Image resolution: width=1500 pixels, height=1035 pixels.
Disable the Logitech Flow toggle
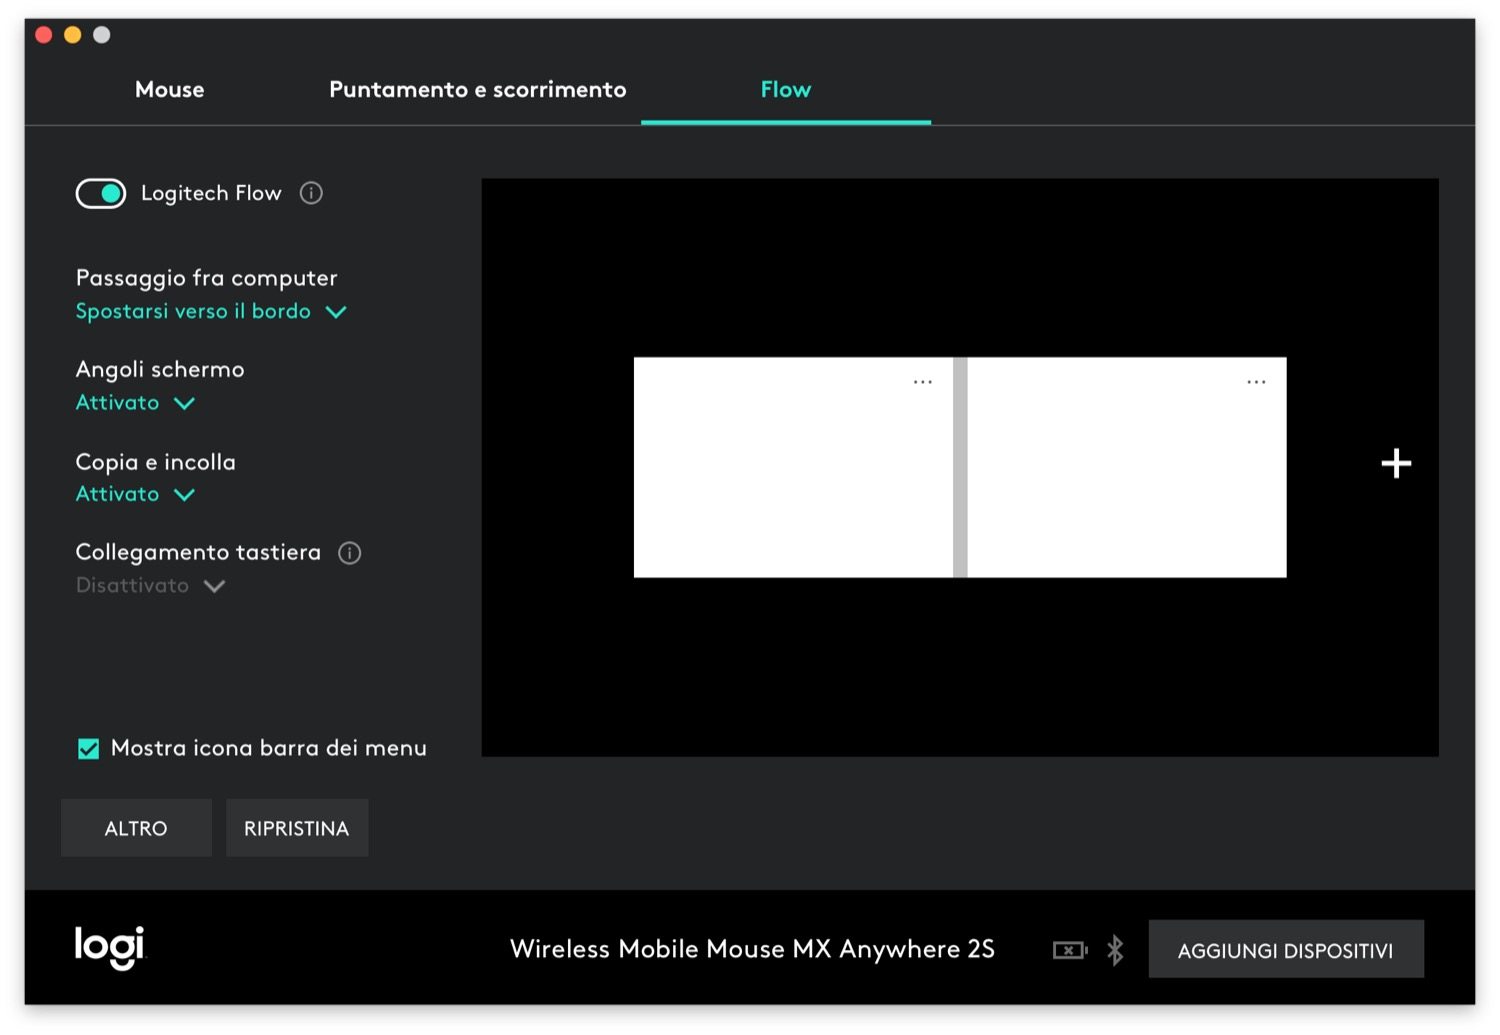pyautogui.click(x=101, y=193)
